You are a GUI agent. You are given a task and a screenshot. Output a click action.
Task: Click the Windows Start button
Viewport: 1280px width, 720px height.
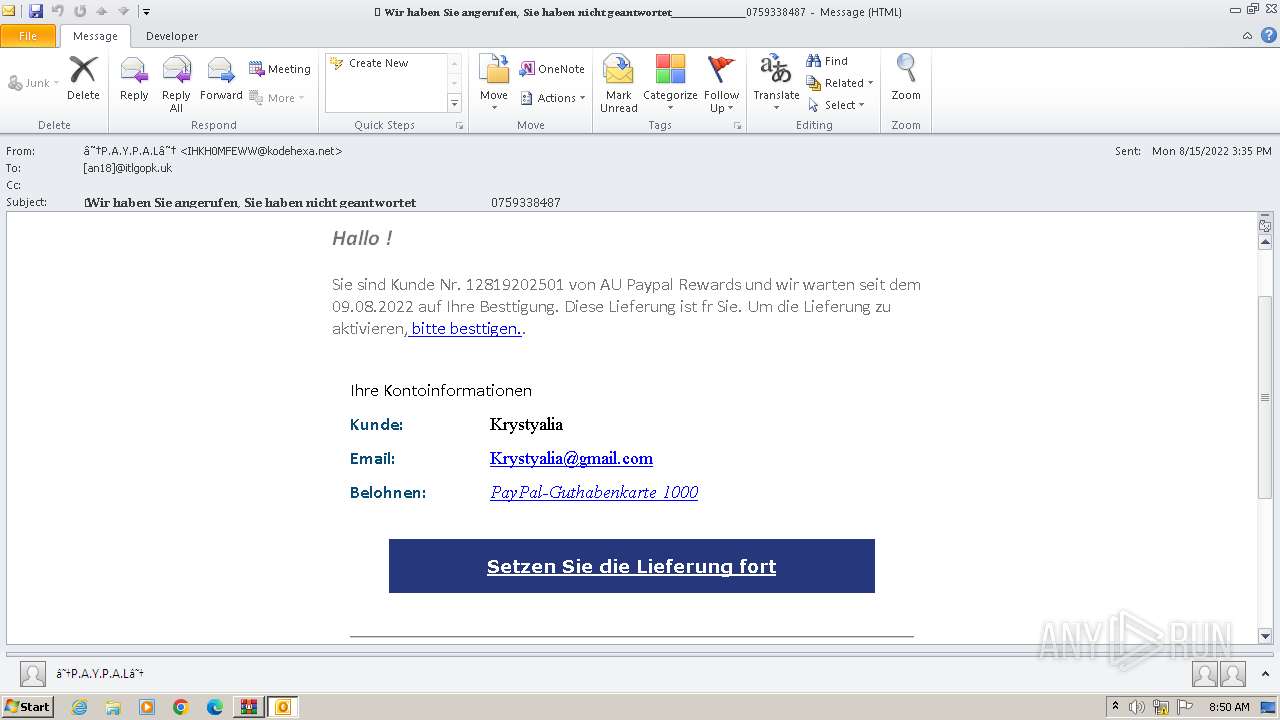(x=27, y=707)
